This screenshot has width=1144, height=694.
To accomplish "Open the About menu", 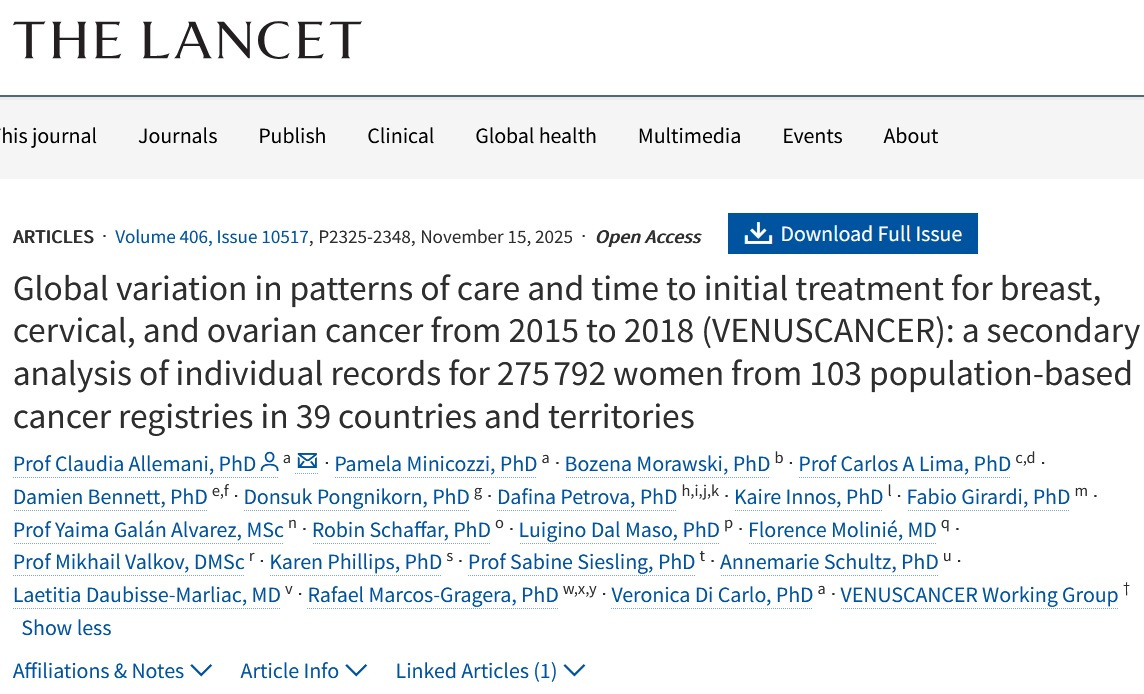I will point(911,136).
